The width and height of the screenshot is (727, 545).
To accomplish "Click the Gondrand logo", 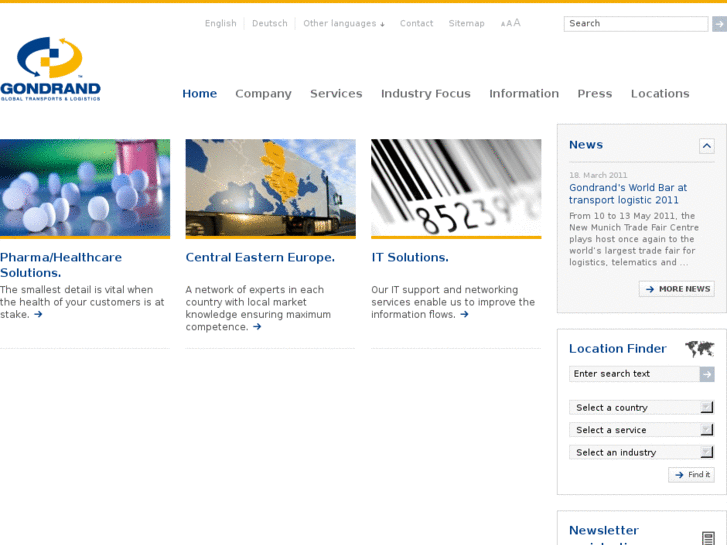I will (51, 69).
